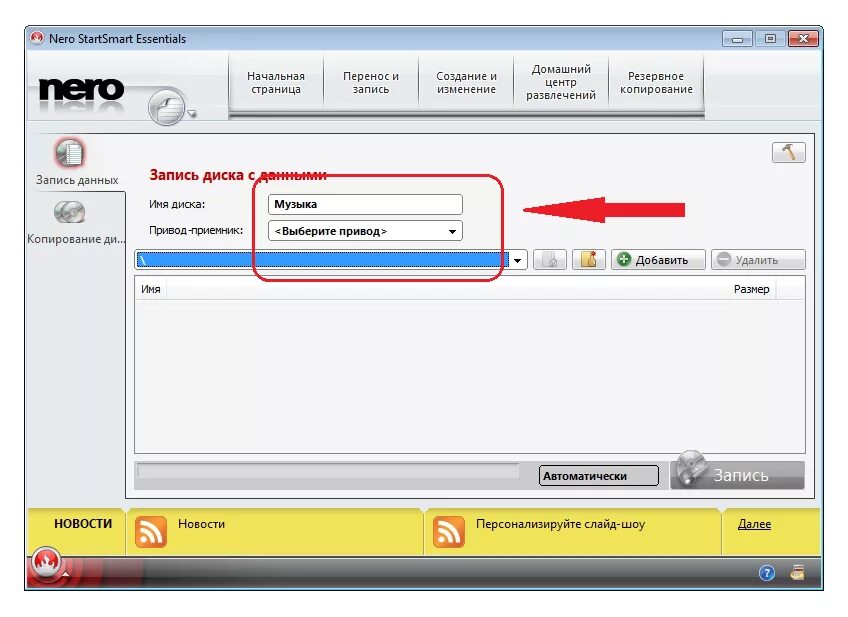Image resolution: width=848 pixels, height=617 pixels.
Task: Click the highlighted path field
Action: point(322,260)
